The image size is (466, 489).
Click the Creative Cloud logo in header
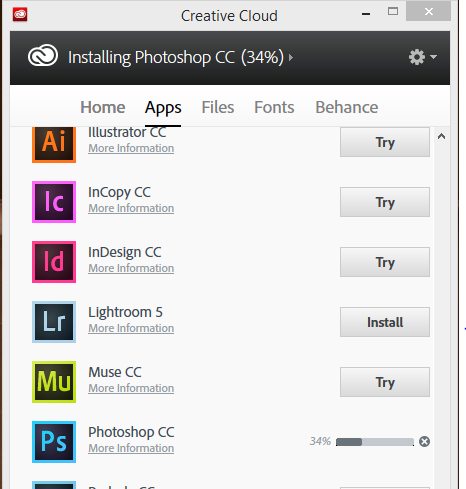click(43, 55)
